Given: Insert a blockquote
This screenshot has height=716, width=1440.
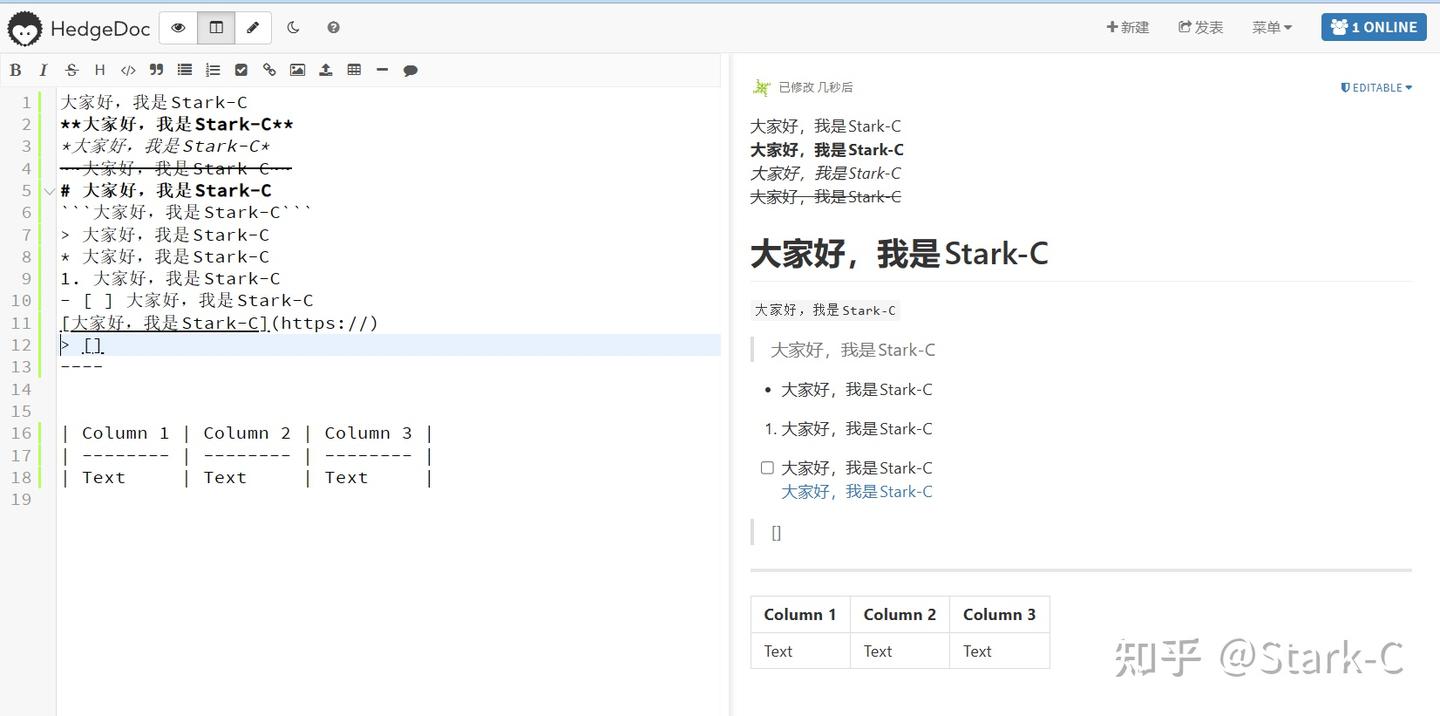Looking at the screenshot, I should [155, 69].
